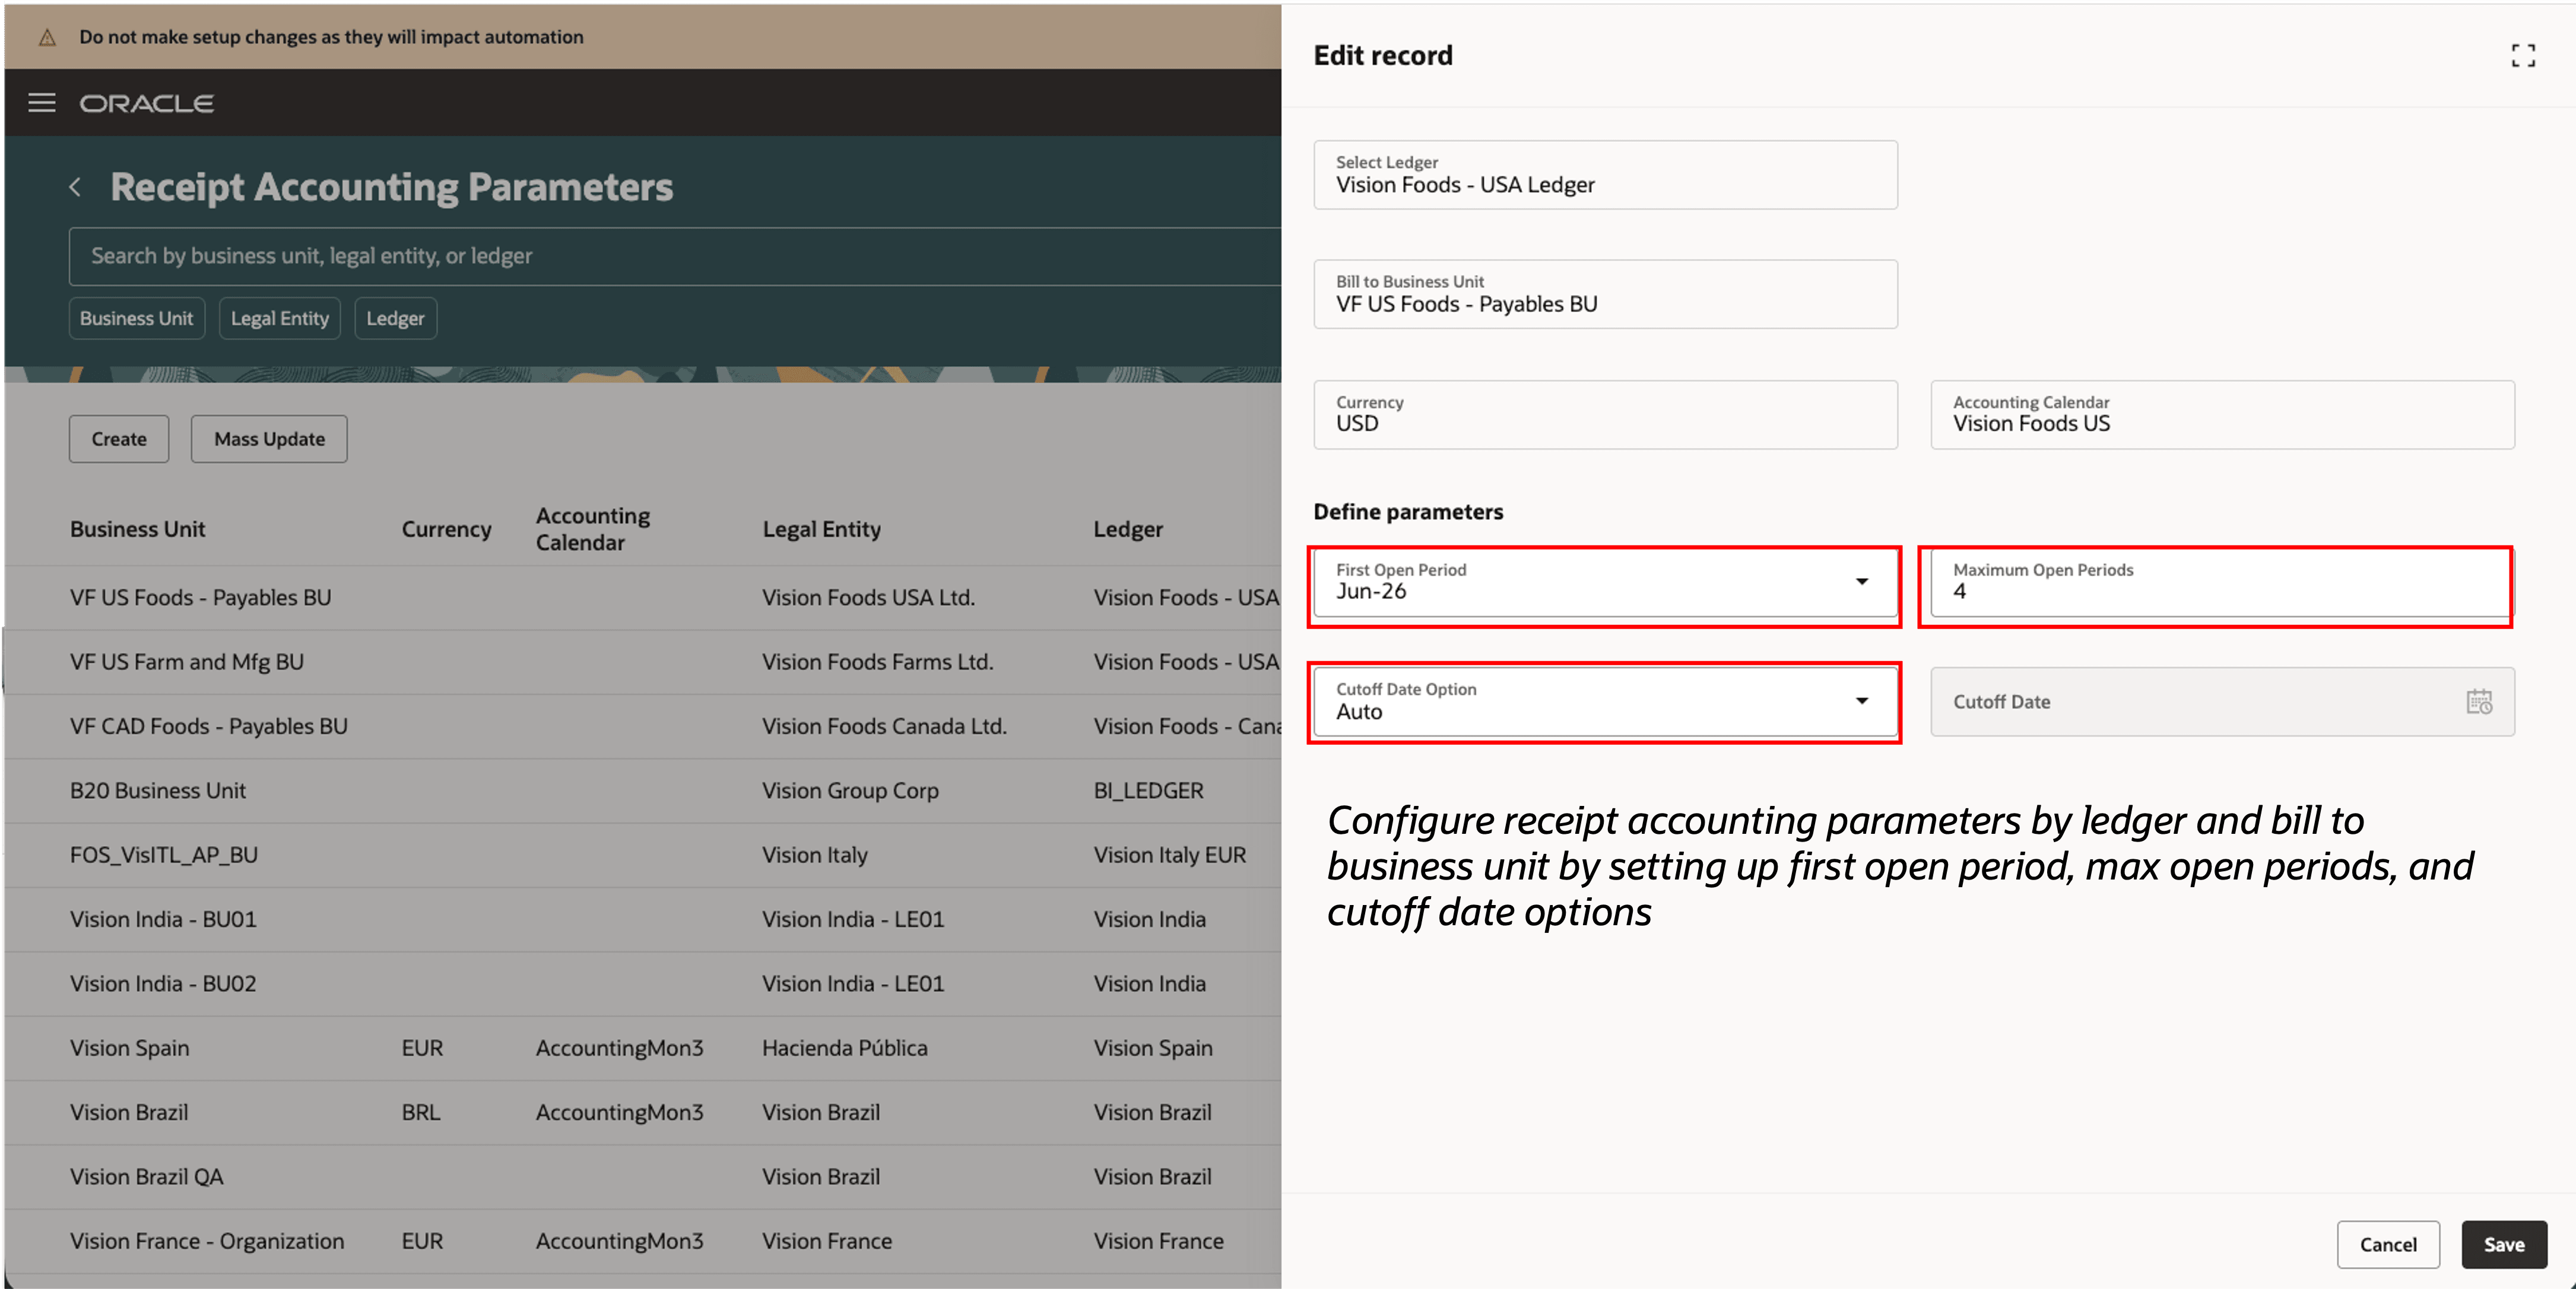
Task: Click the Select Ledger field
Action: (x=1605, y=175)
